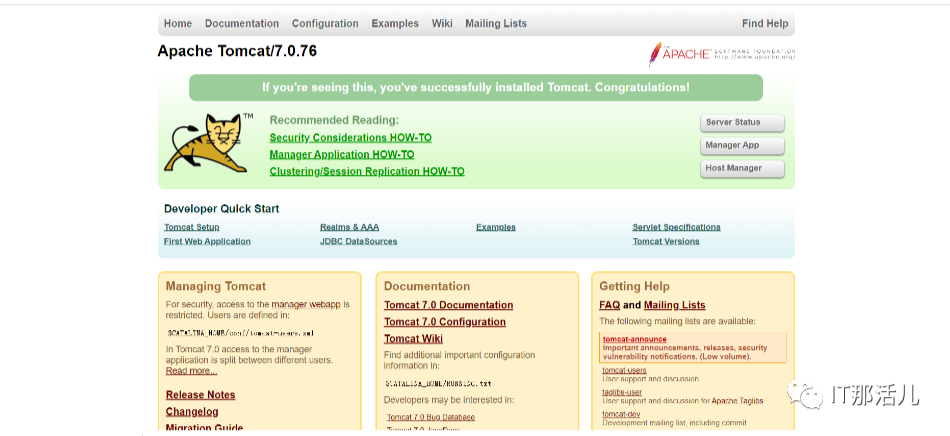Open the Home nav item
950x436 pixels.
tap(178, 24)
